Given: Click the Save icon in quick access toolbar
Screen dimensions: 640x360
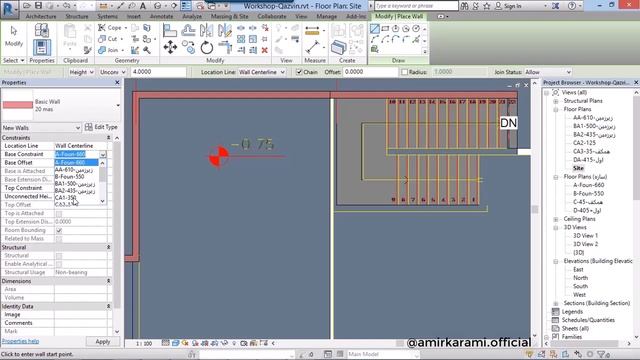Looking at the screenshot, I should pos(38,6).
